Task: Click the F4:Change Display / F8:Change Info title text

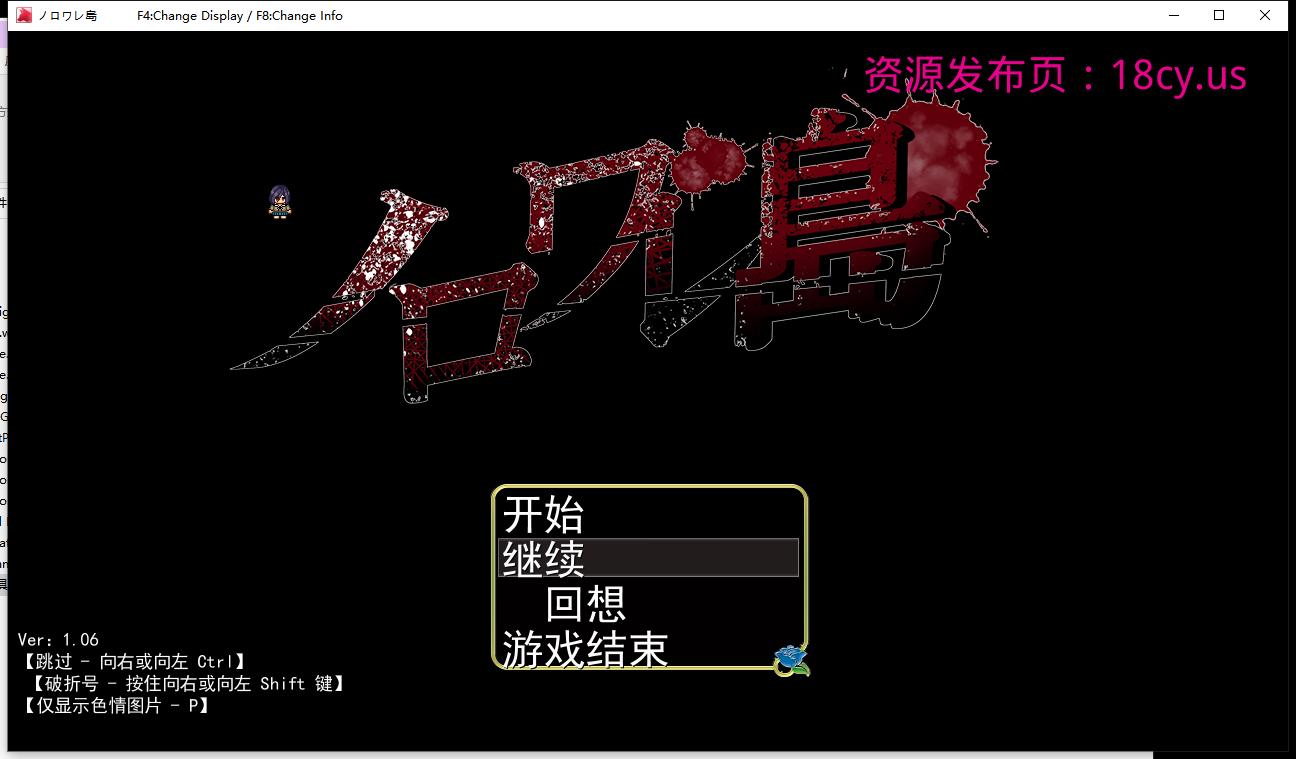Action: [240, 15]
